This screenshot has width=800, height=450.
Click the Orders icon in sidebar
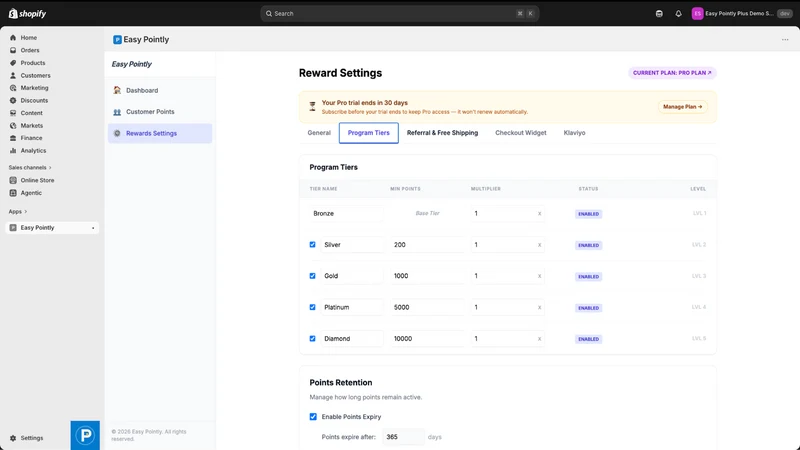(13, 51)
